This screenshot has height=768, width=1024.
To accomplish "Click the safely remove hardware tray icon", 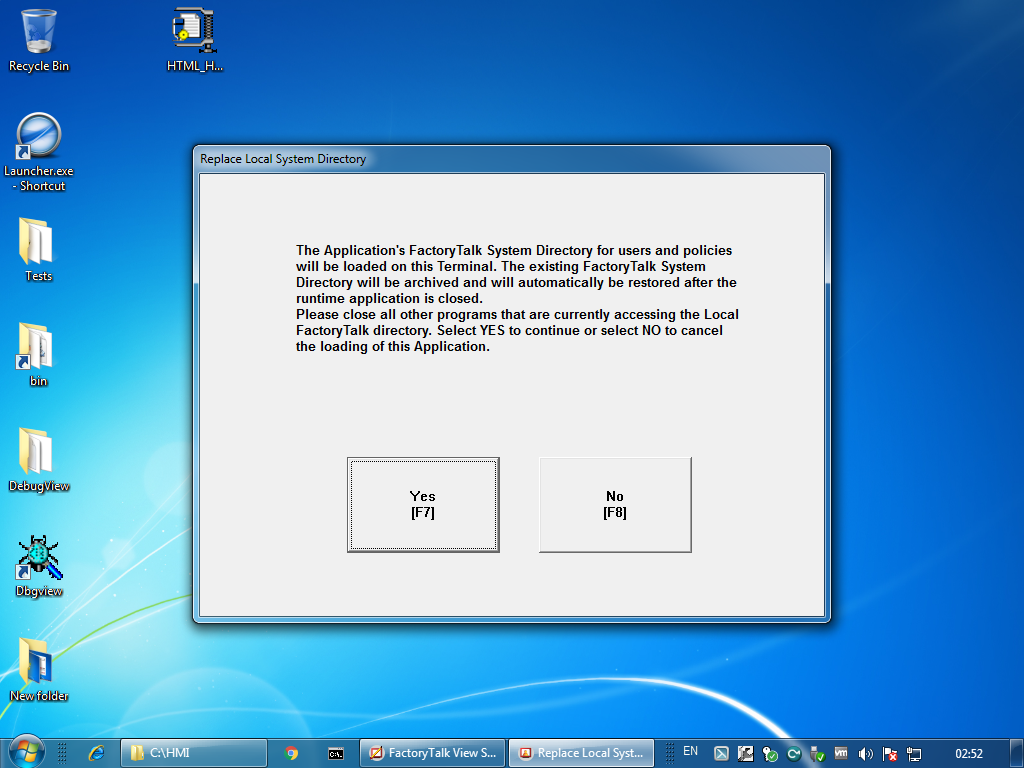I will click(x=817, y=754).
